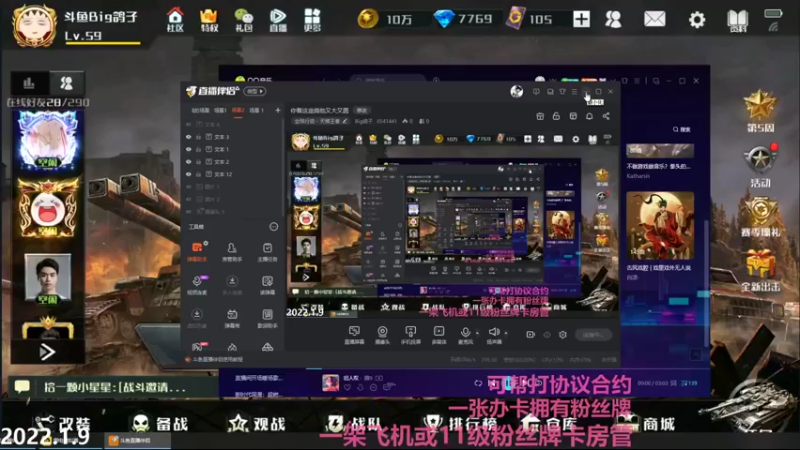Open the 全新出击 gift box icon
The width and height of the screenshot is (800, 450).
click(x=760, y=270)
